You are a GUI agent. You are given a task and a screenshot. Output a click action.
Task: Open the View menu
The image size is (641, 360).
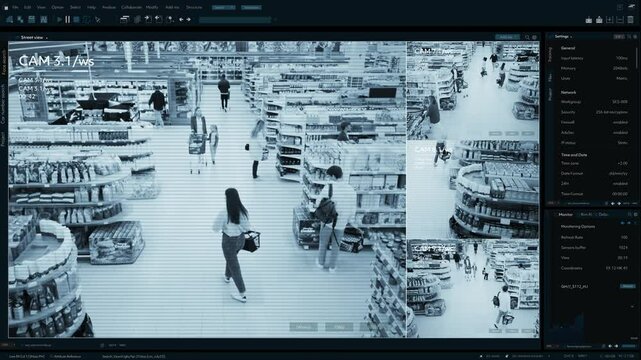(x=41, y=7)
